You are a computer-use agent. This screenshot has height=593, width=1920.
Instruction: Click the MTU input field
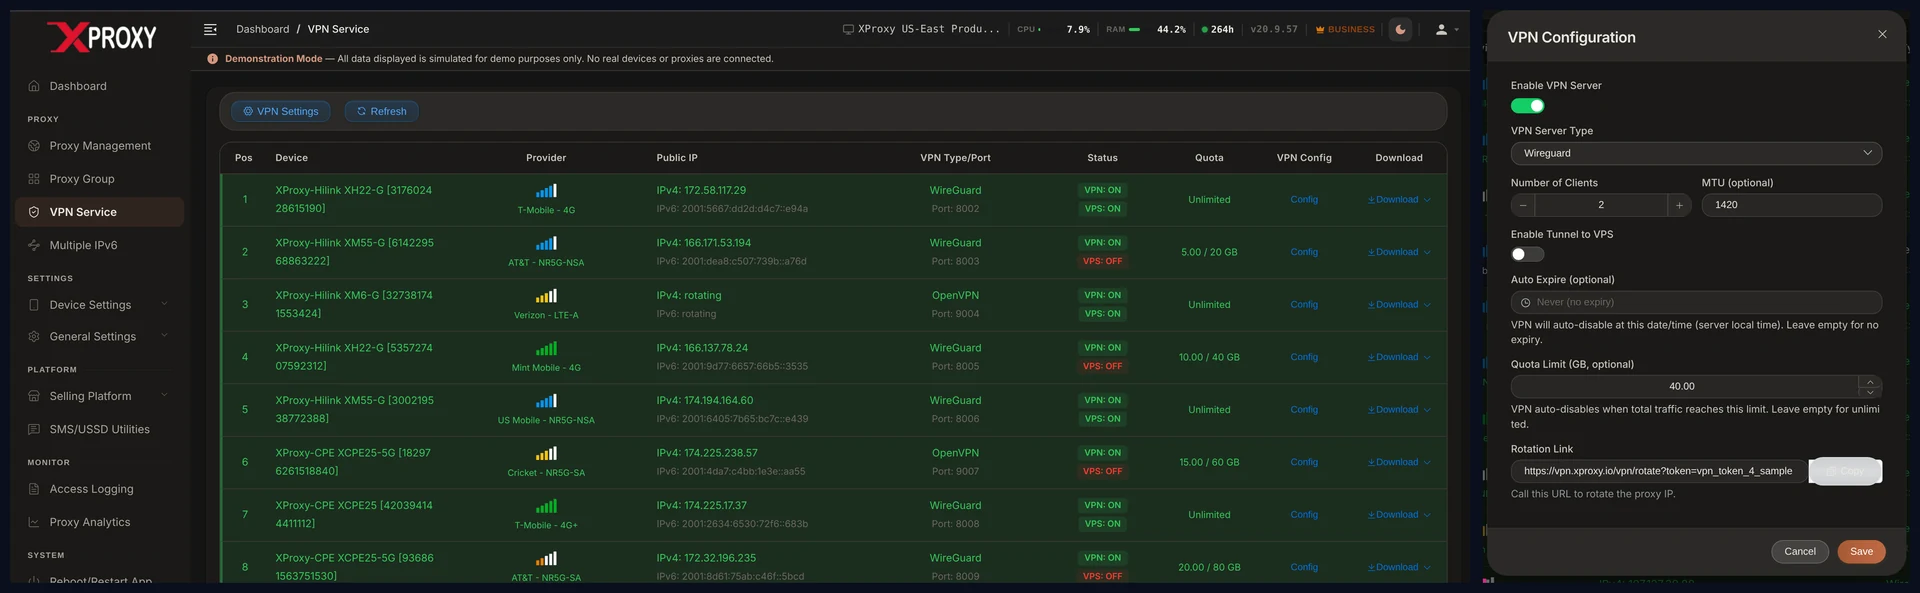pos(1792,205)
